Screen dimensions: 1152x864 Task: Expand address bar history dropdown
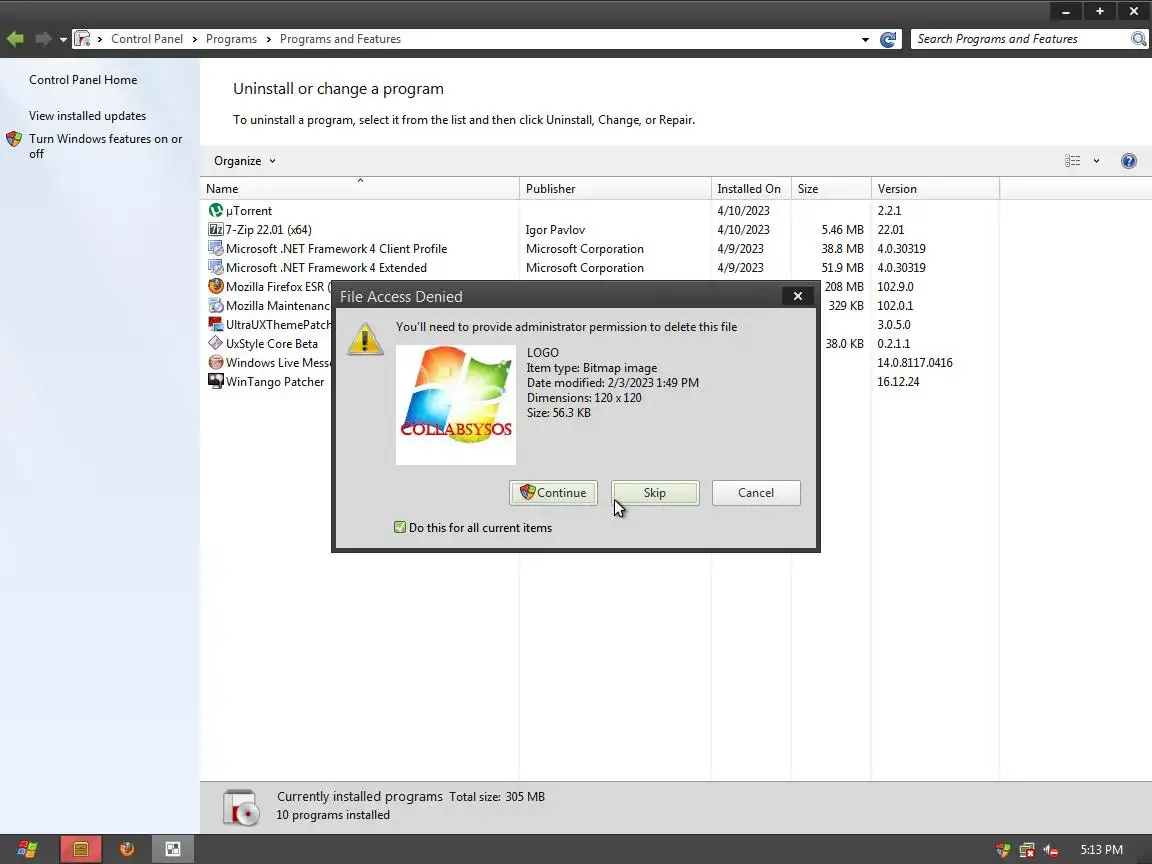pos(865,40)
